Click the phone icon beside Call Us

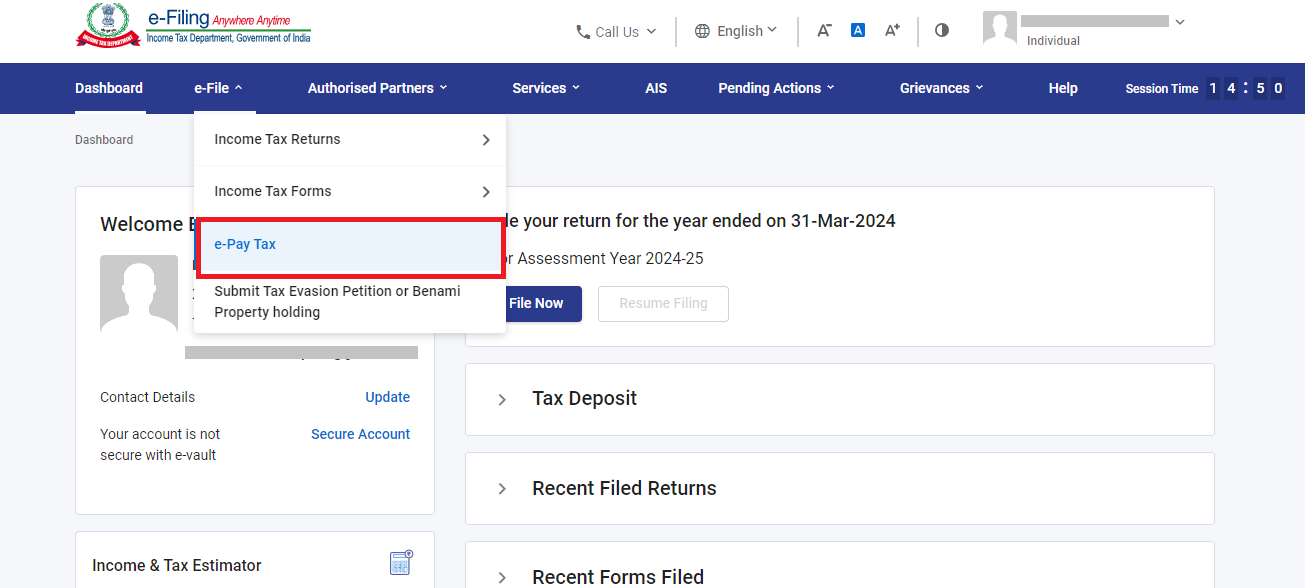[x=583, y=31]
